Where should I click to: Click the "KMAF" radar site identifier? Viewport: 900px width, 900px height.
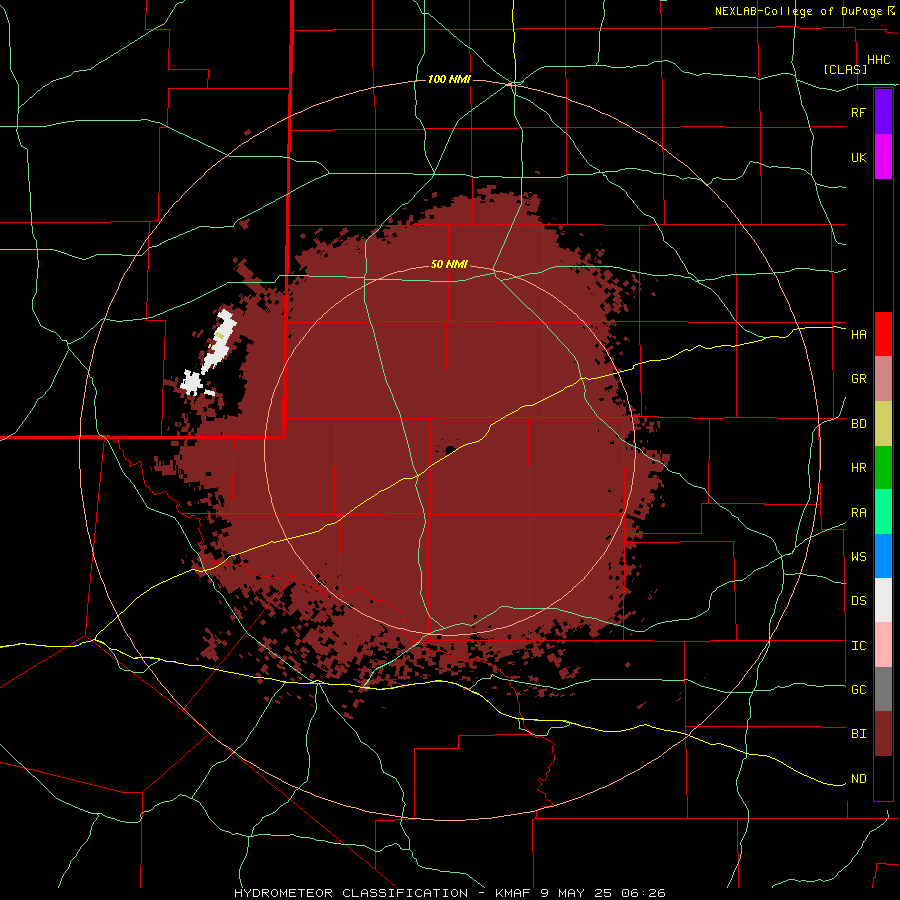[x=515, y=893]
